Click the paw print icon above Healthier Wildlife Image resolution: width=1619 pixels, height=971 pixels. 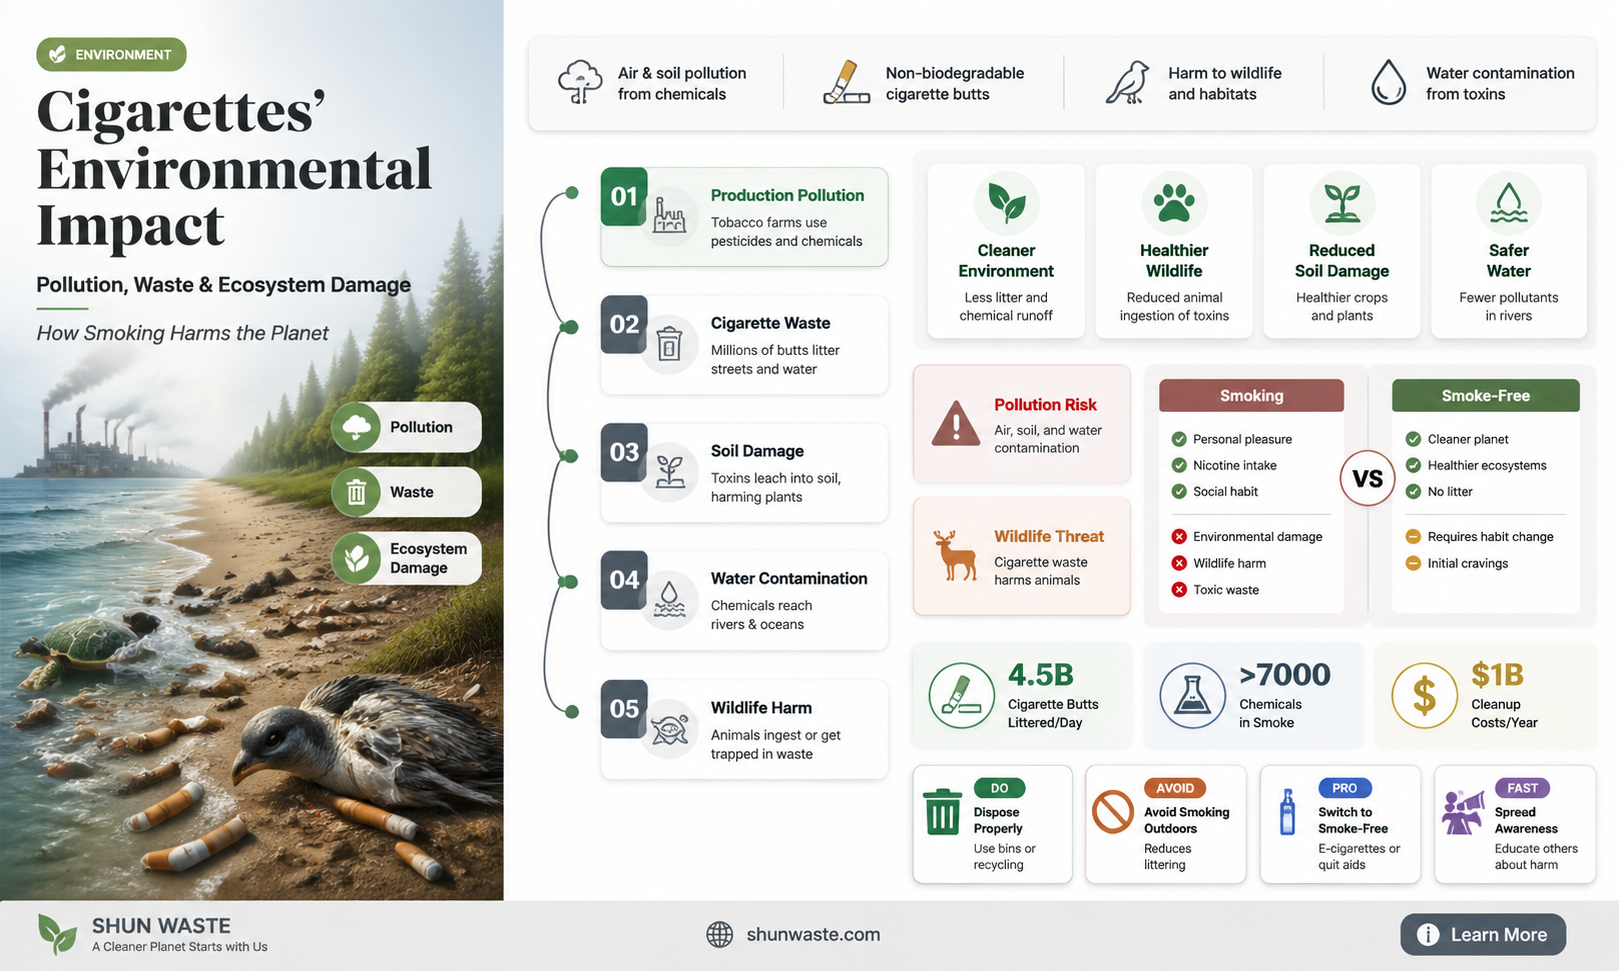pos(1174,203)
